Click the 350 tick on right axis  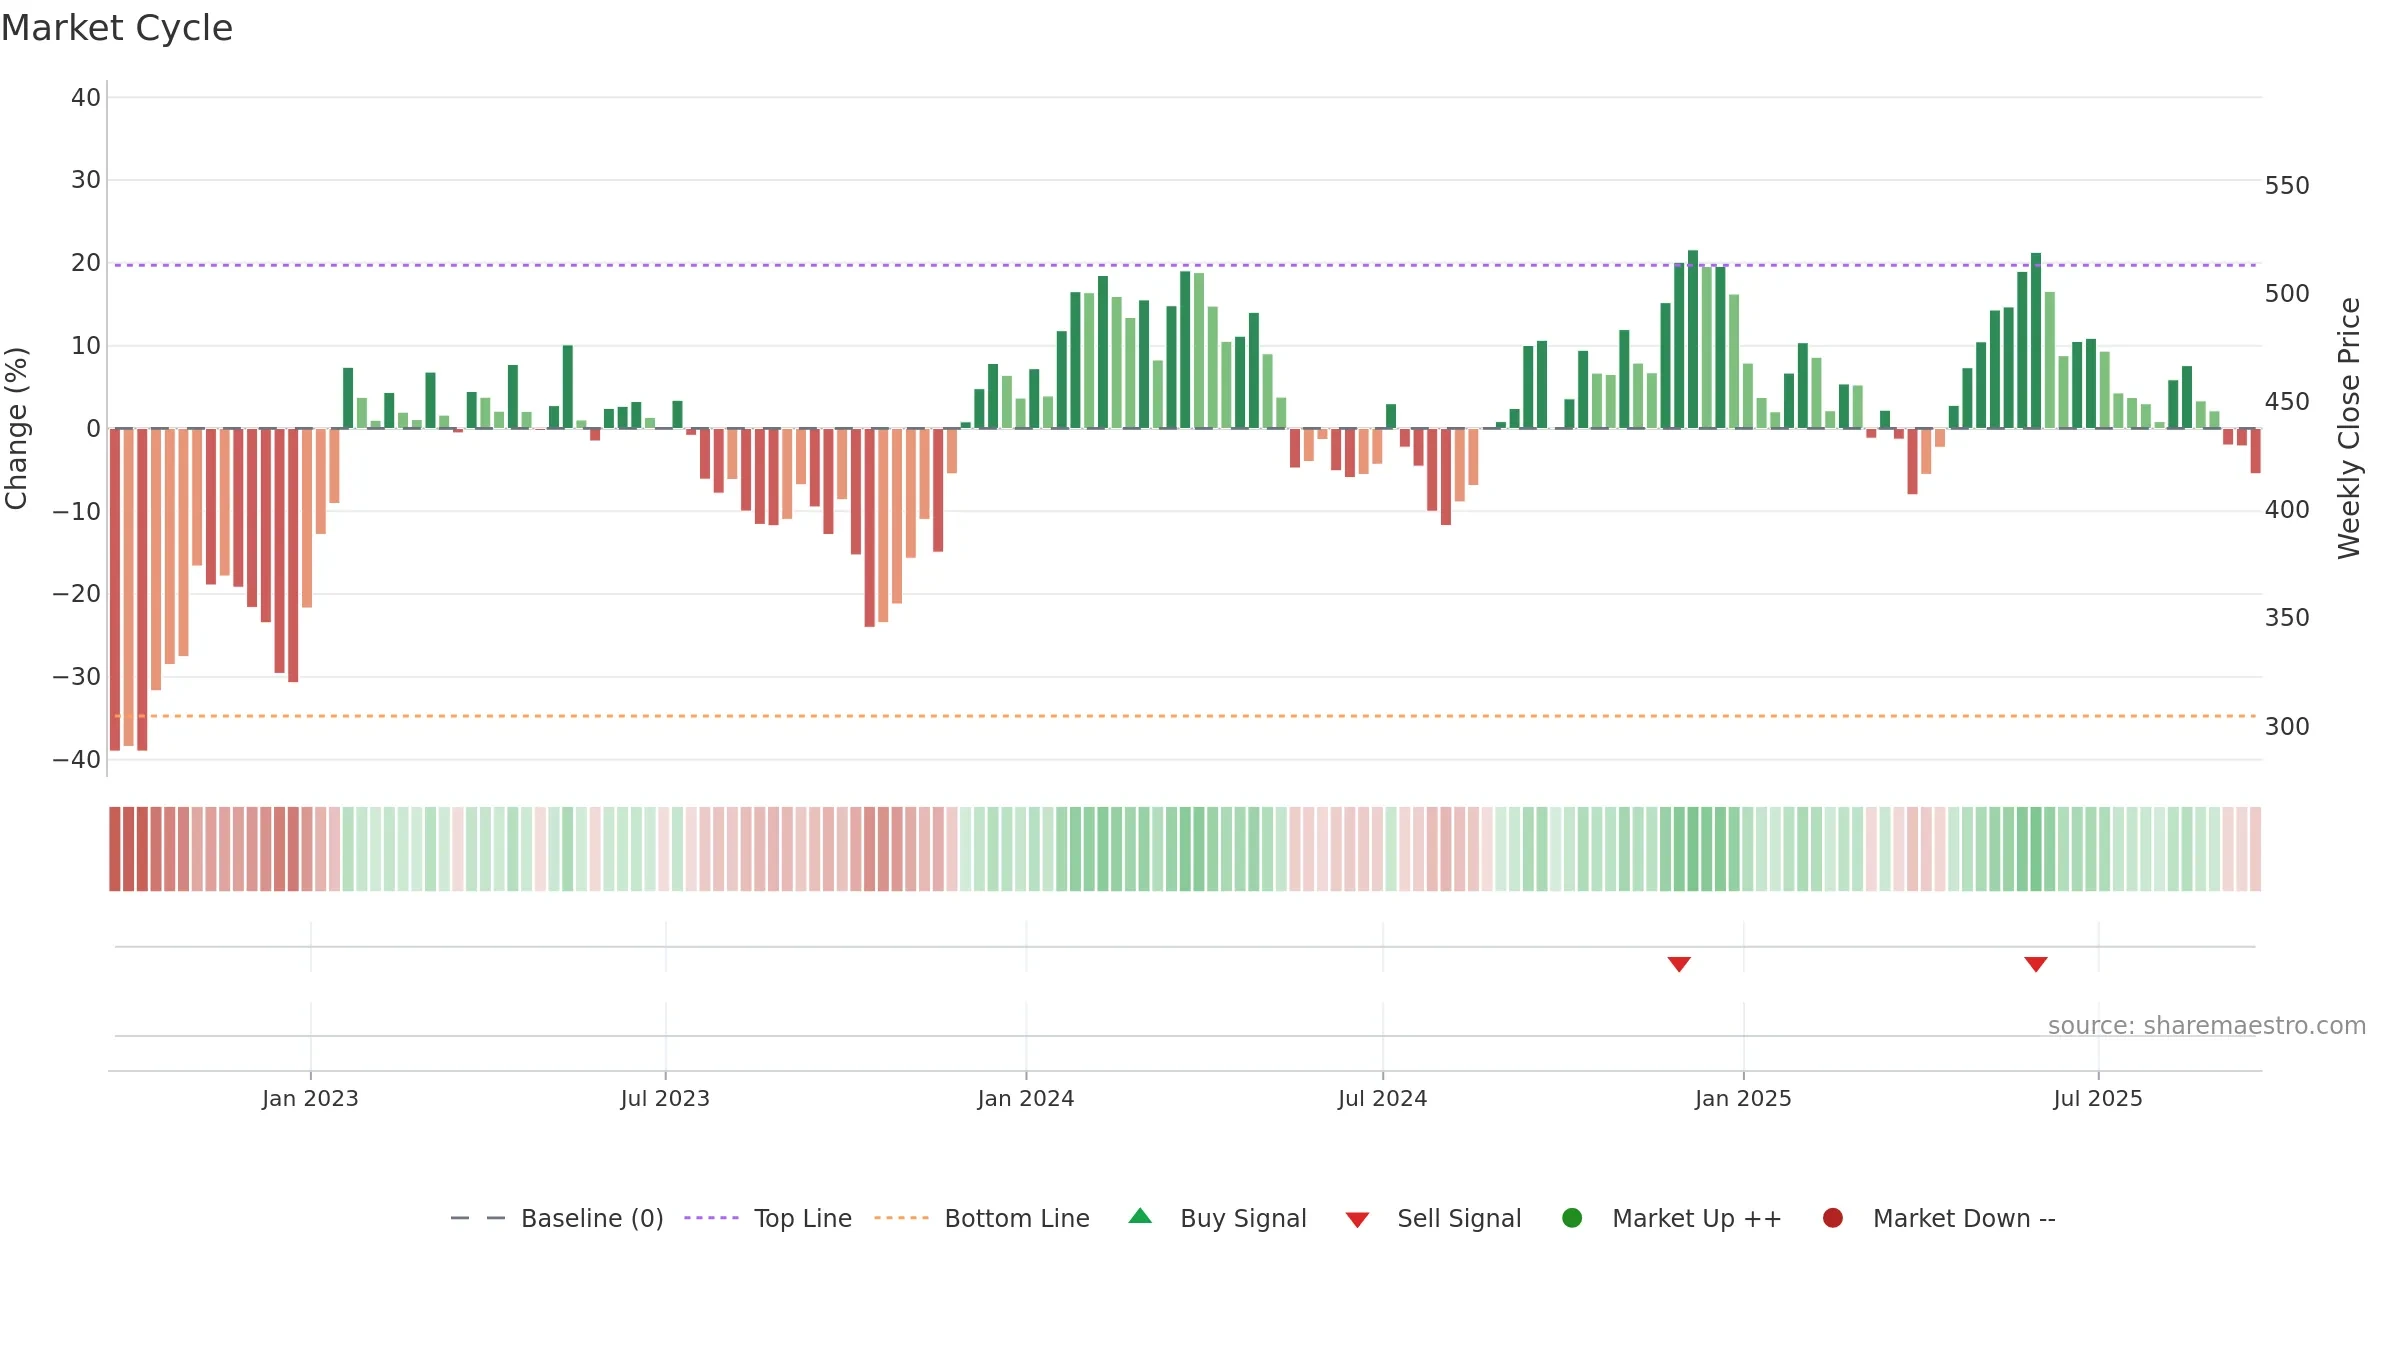click(x=2287, y=618)
